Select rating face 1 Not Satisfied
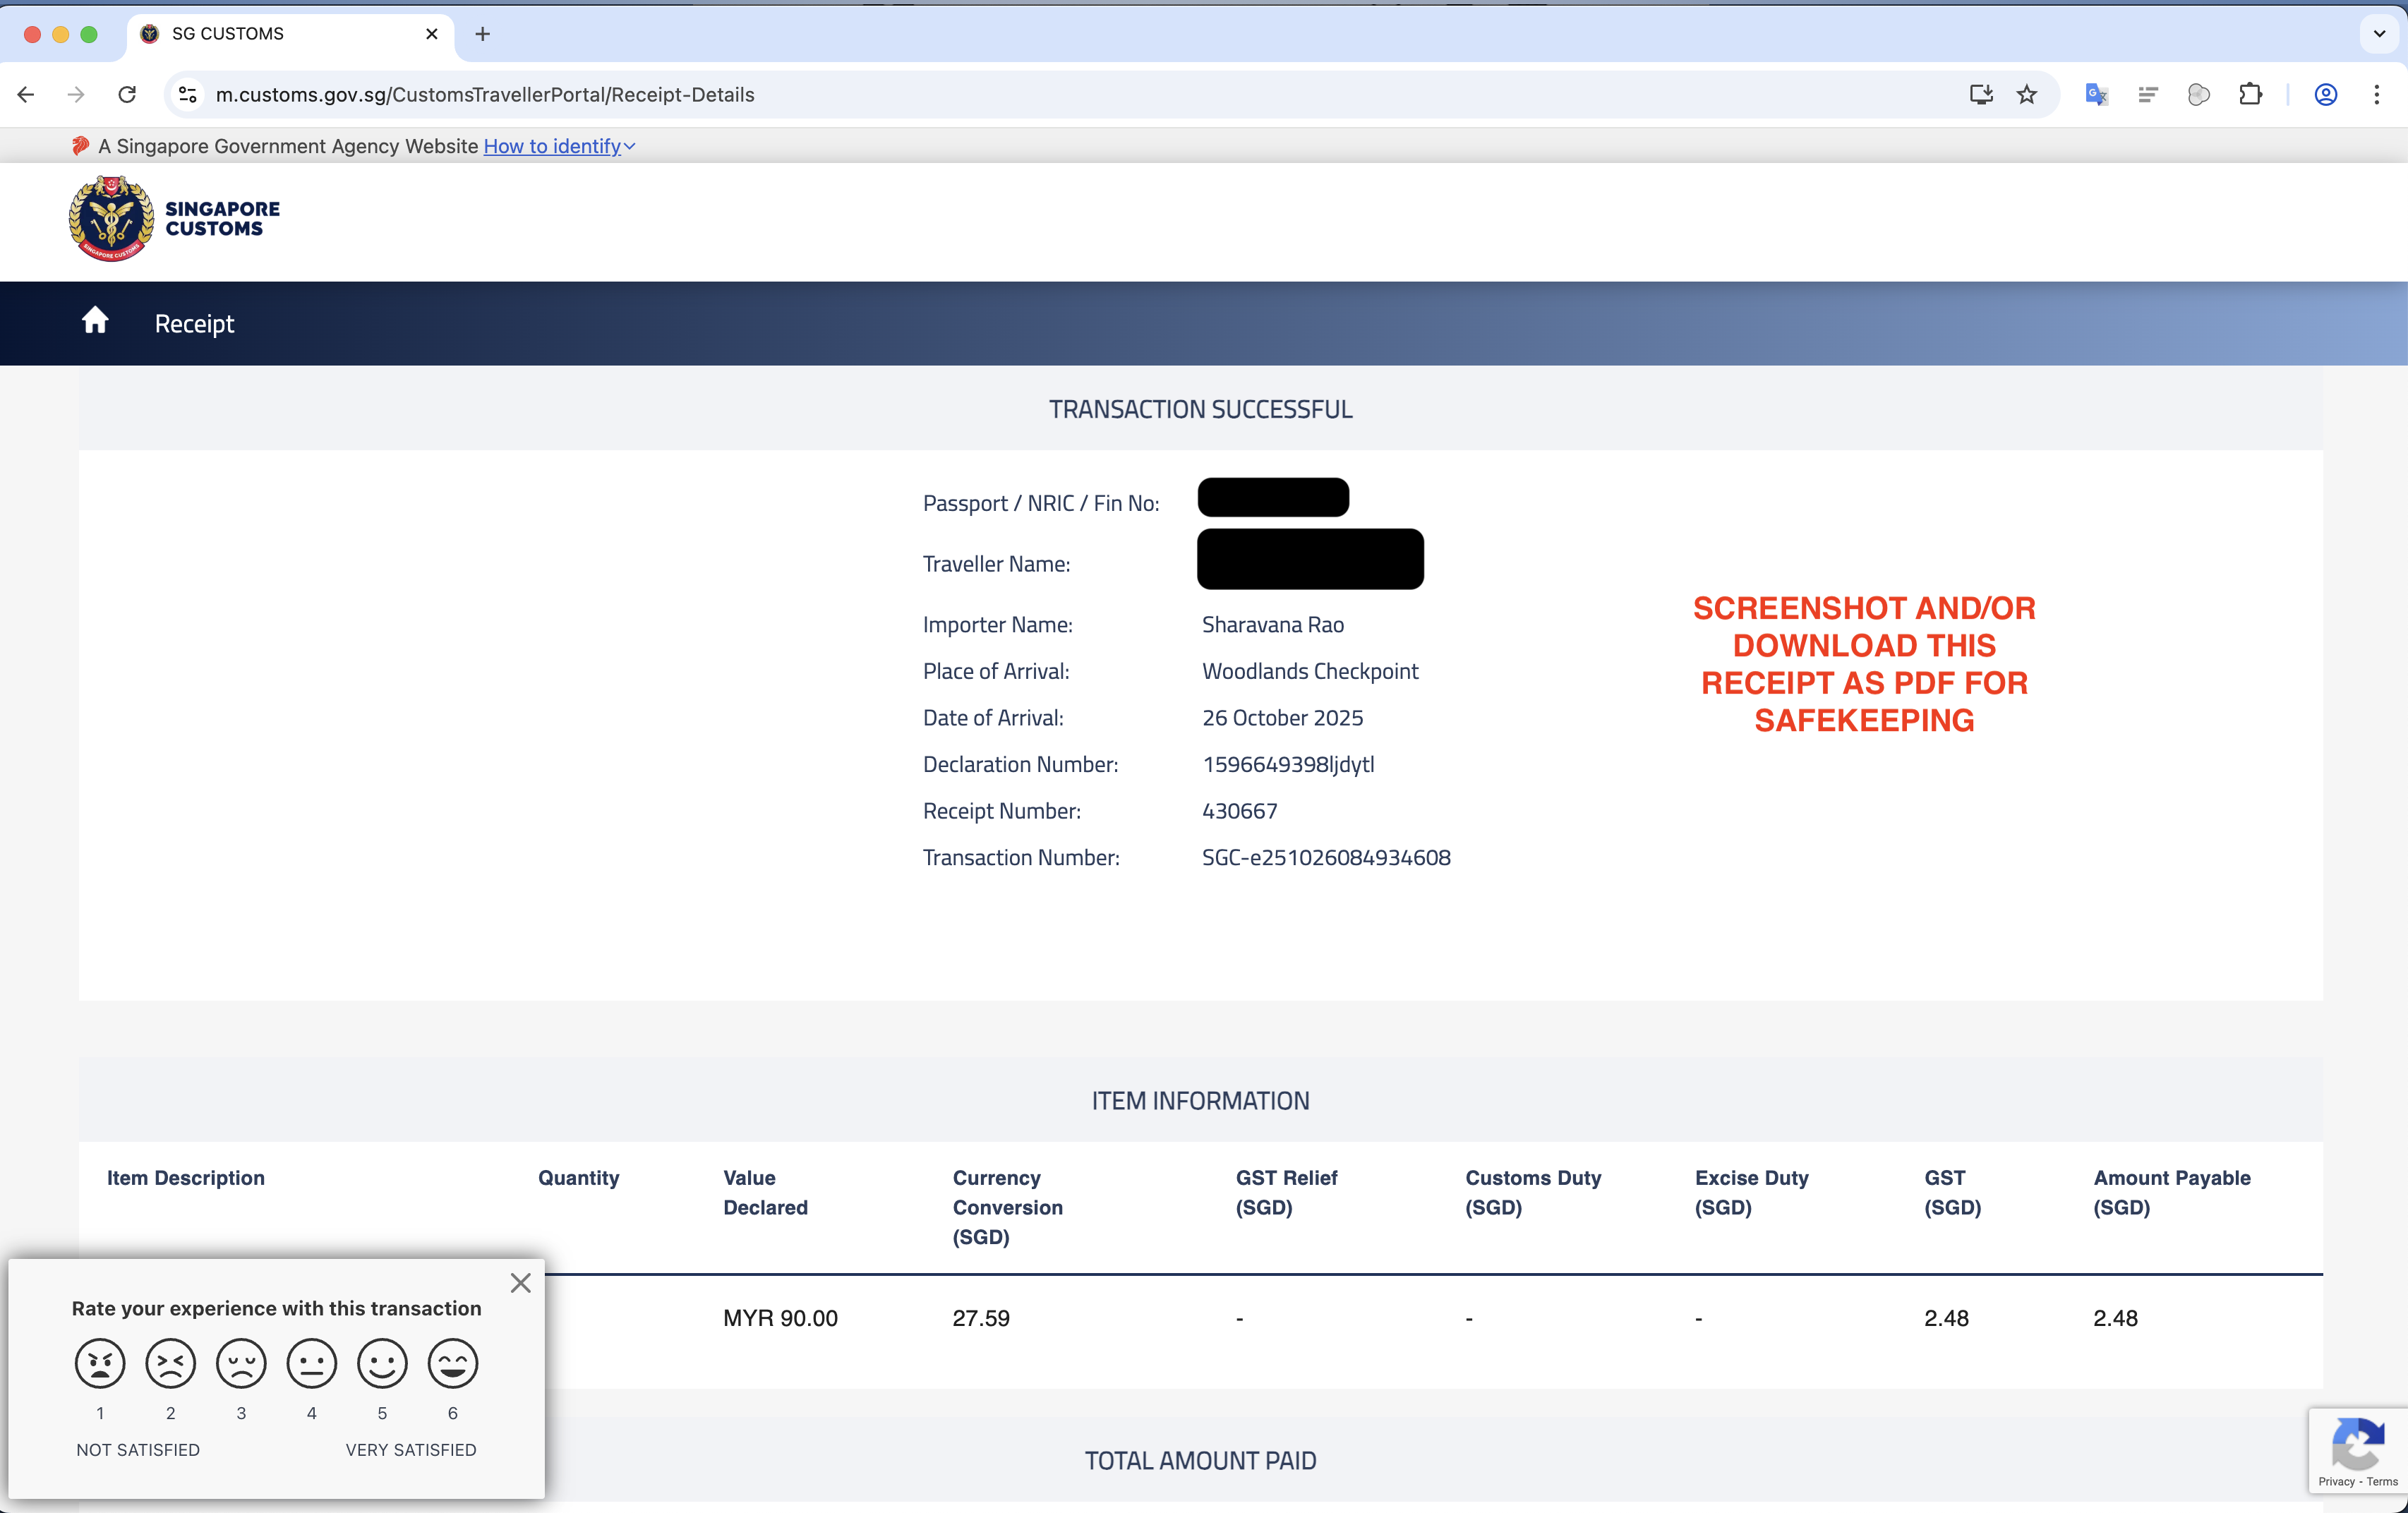 [99, 1363]
